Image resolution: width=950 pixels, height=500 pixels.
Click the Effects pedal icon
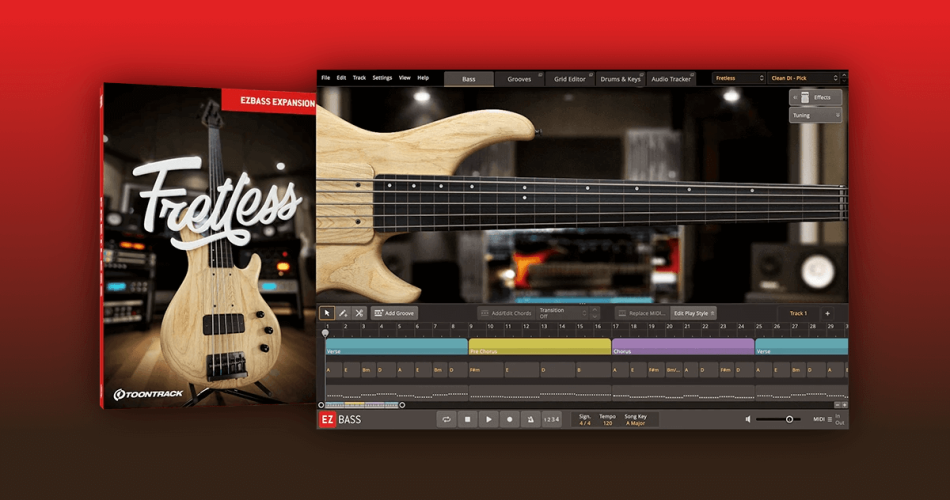coord(805,98)
